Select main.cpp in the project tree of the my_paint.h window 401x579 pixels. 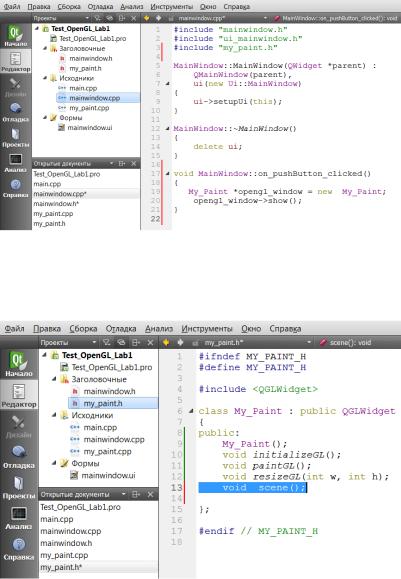100,427
